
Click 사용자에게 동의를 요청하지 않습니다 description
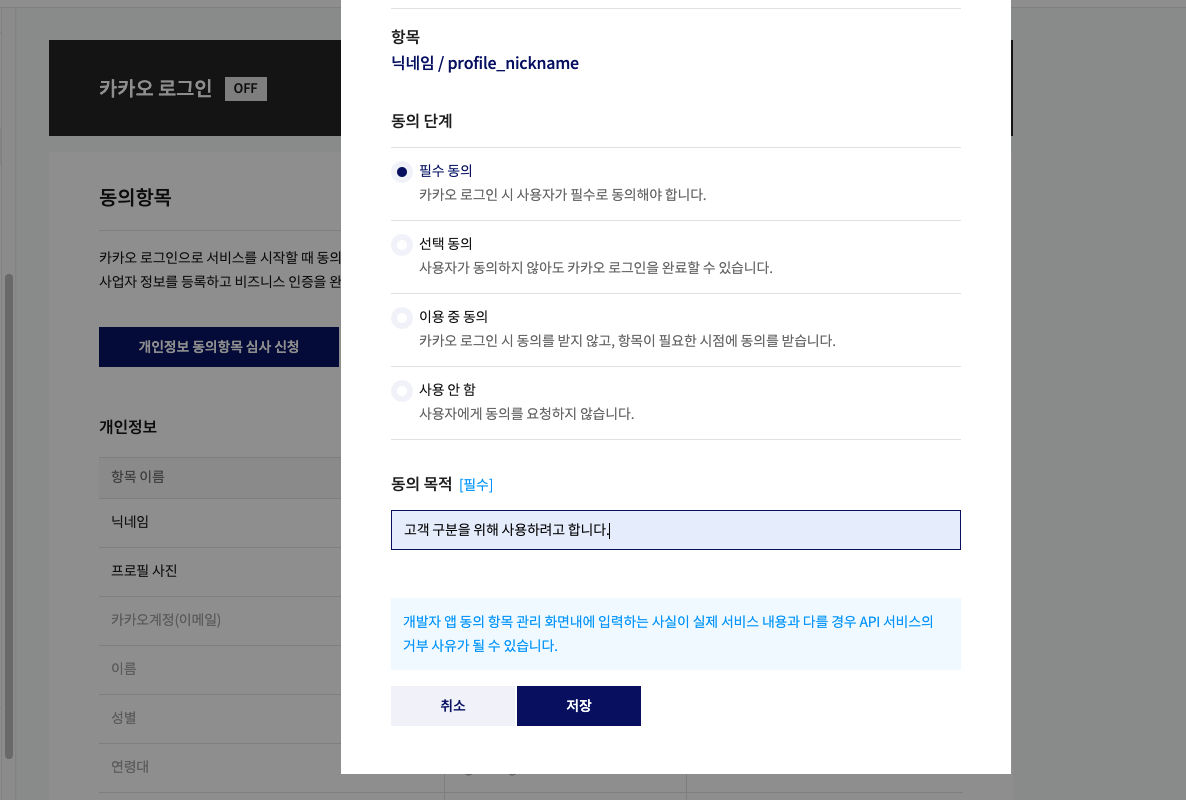526,414
